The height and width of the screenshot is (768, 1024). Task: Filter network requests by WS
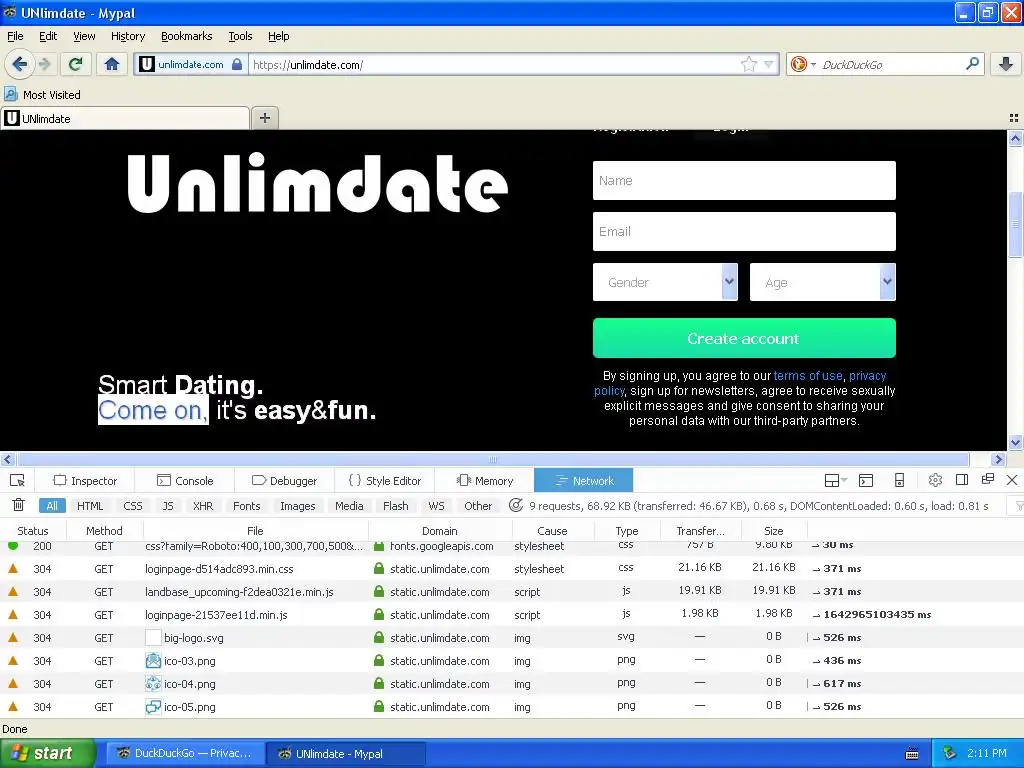(436, 505)
